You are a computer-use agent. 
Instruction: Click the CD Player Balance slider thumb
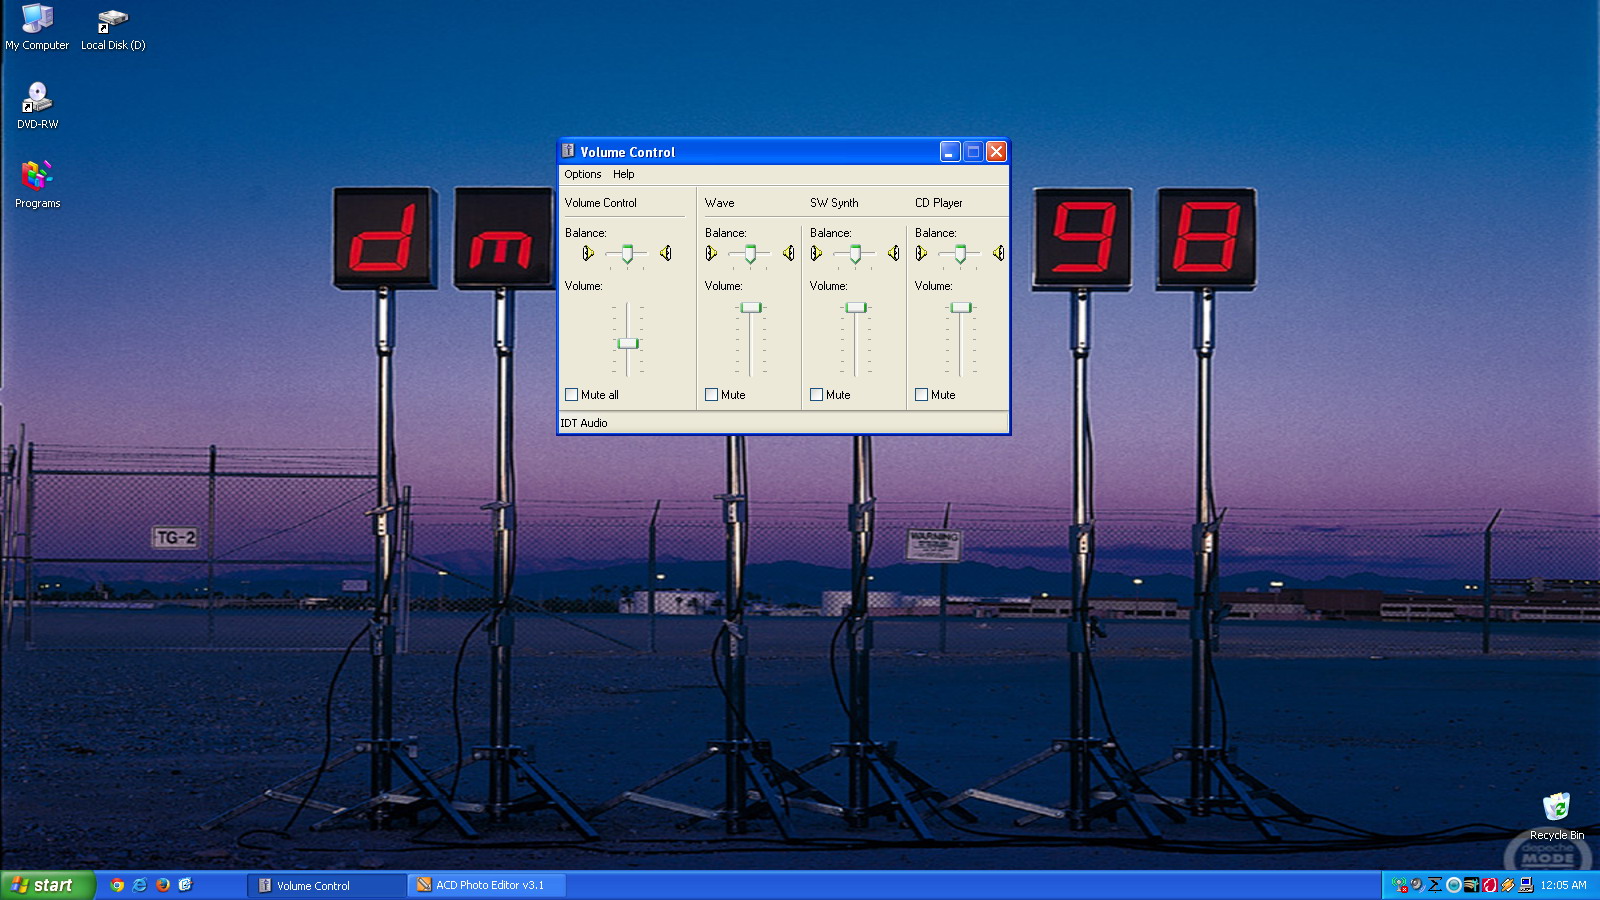[x=960, y=254]
